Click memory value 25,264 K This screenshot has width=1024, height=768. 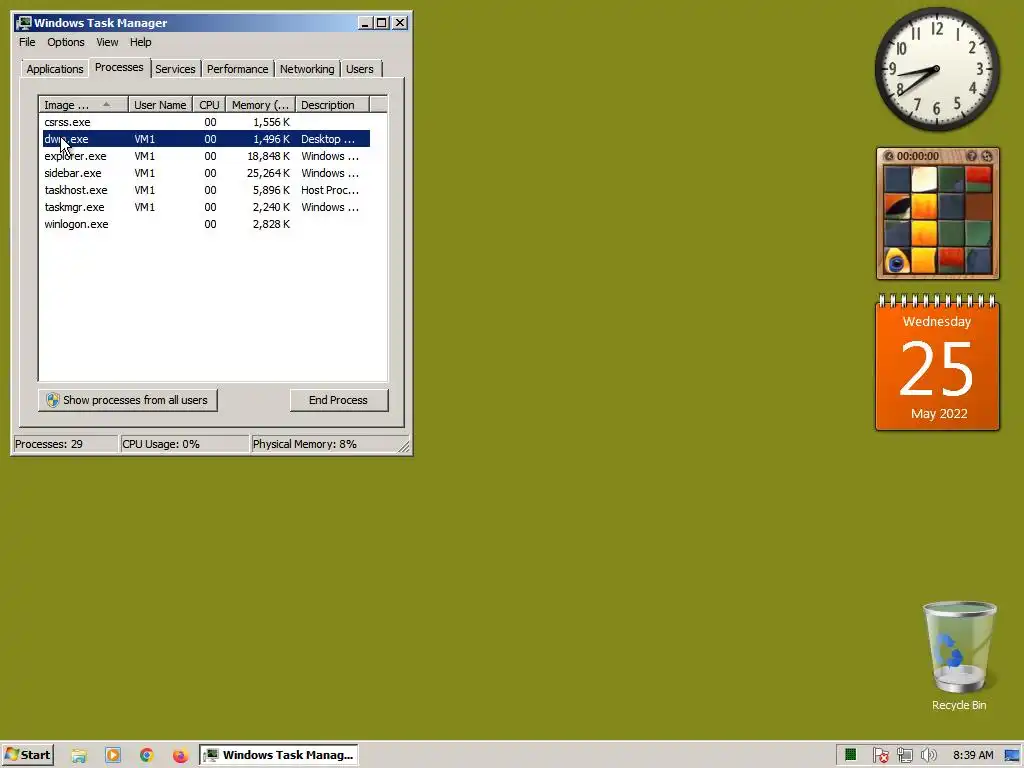268,173
